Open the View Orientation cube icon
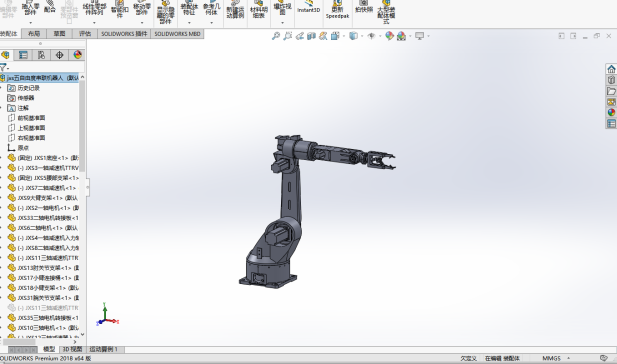The height and width of the screenshot is (364, 617). pyautogui.click(x=335, y=36)
